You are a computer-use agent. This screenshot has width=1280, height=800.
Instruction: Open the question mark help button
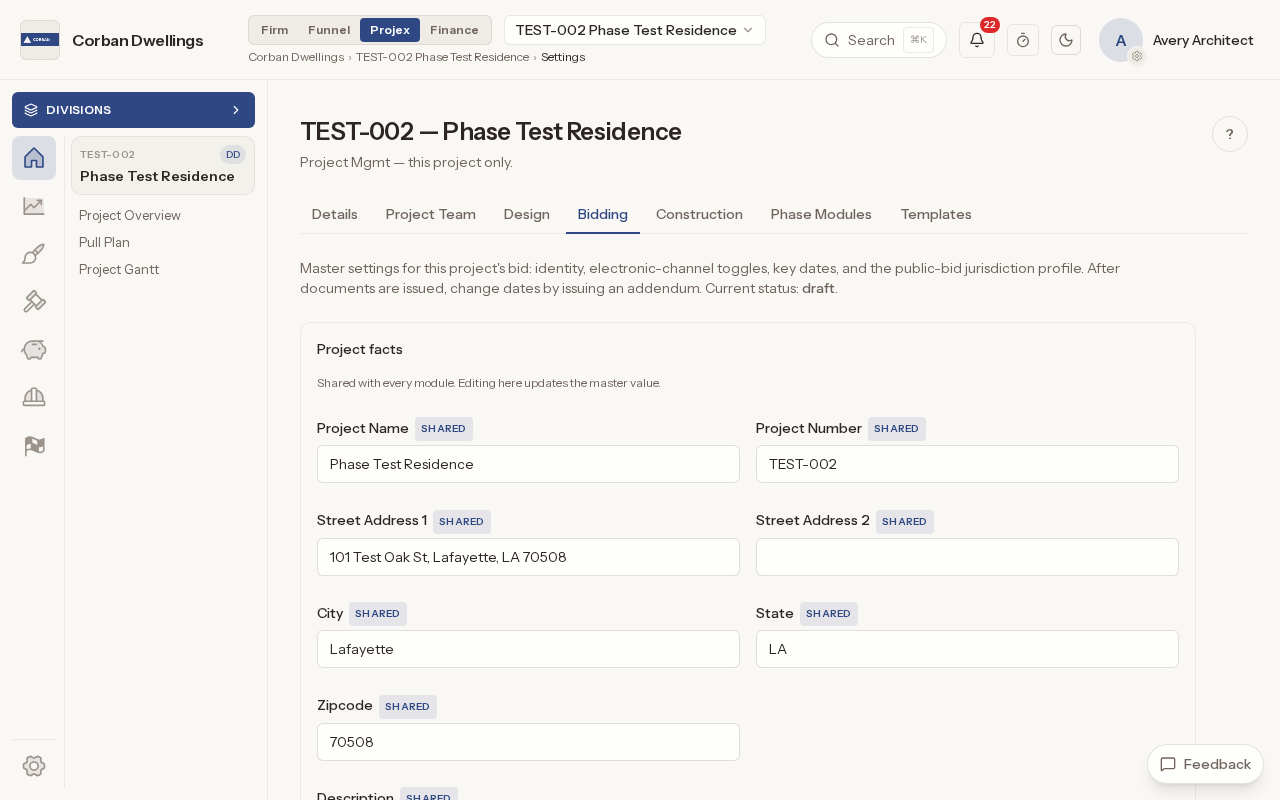pos(1230,134)
